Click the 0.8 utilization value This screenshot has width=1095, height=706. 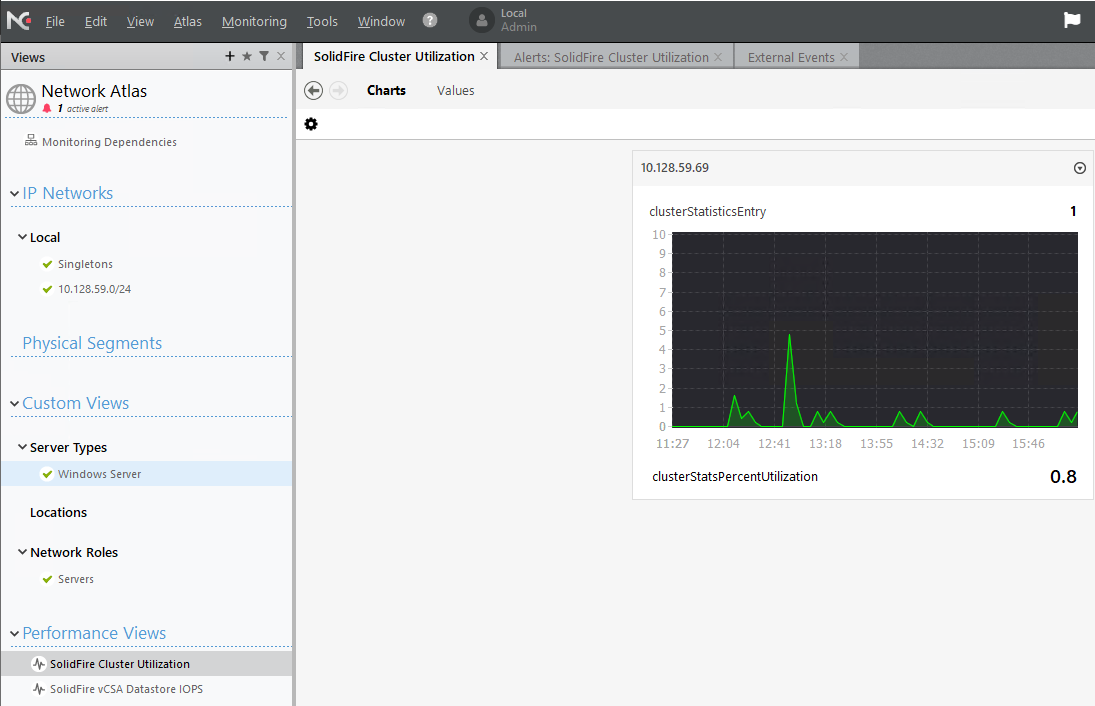pos(1063,476)
